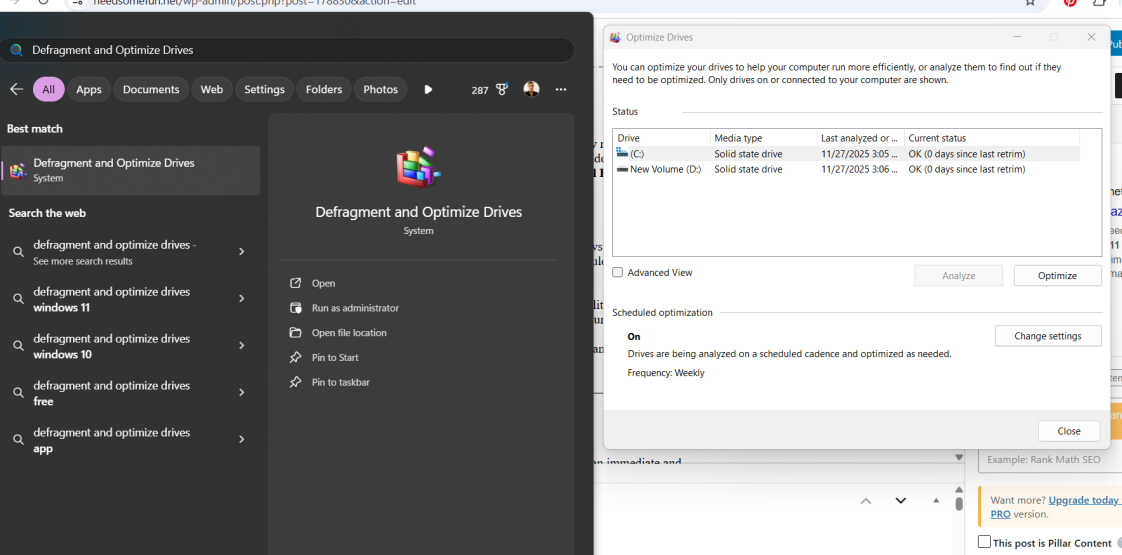The width and height of the screenshot is (1122, 555).
Task: Switch to the Apps filter tab
Action: (x=89, y=89)
